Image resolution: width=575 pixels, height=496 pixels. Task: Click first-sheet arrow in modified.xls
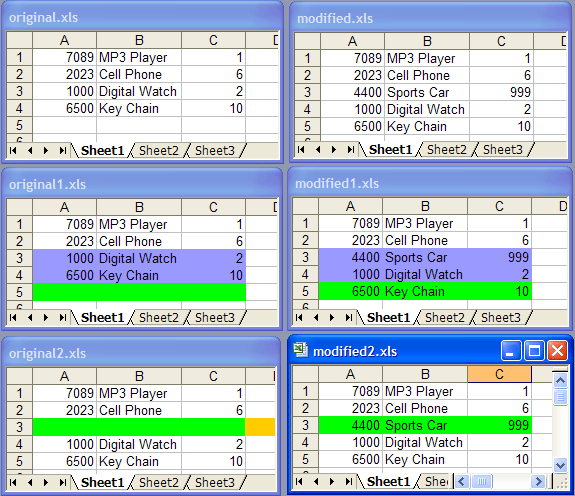[x=301, y=150]
